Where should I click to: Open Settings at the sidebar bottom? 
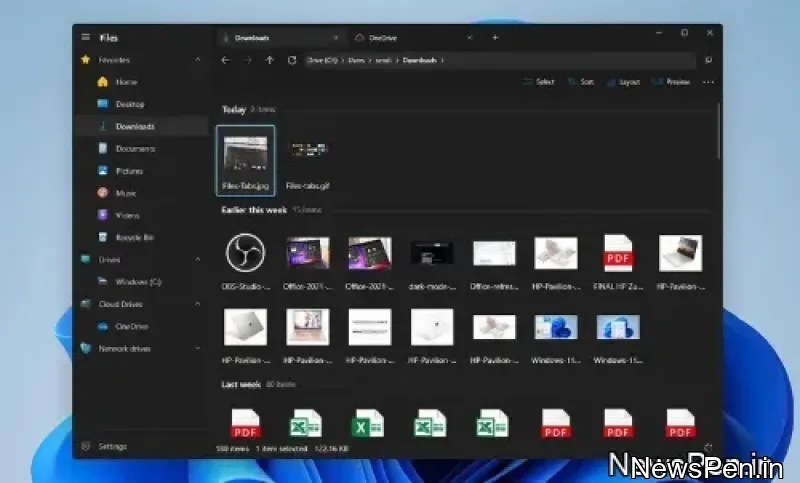(112, 446)
